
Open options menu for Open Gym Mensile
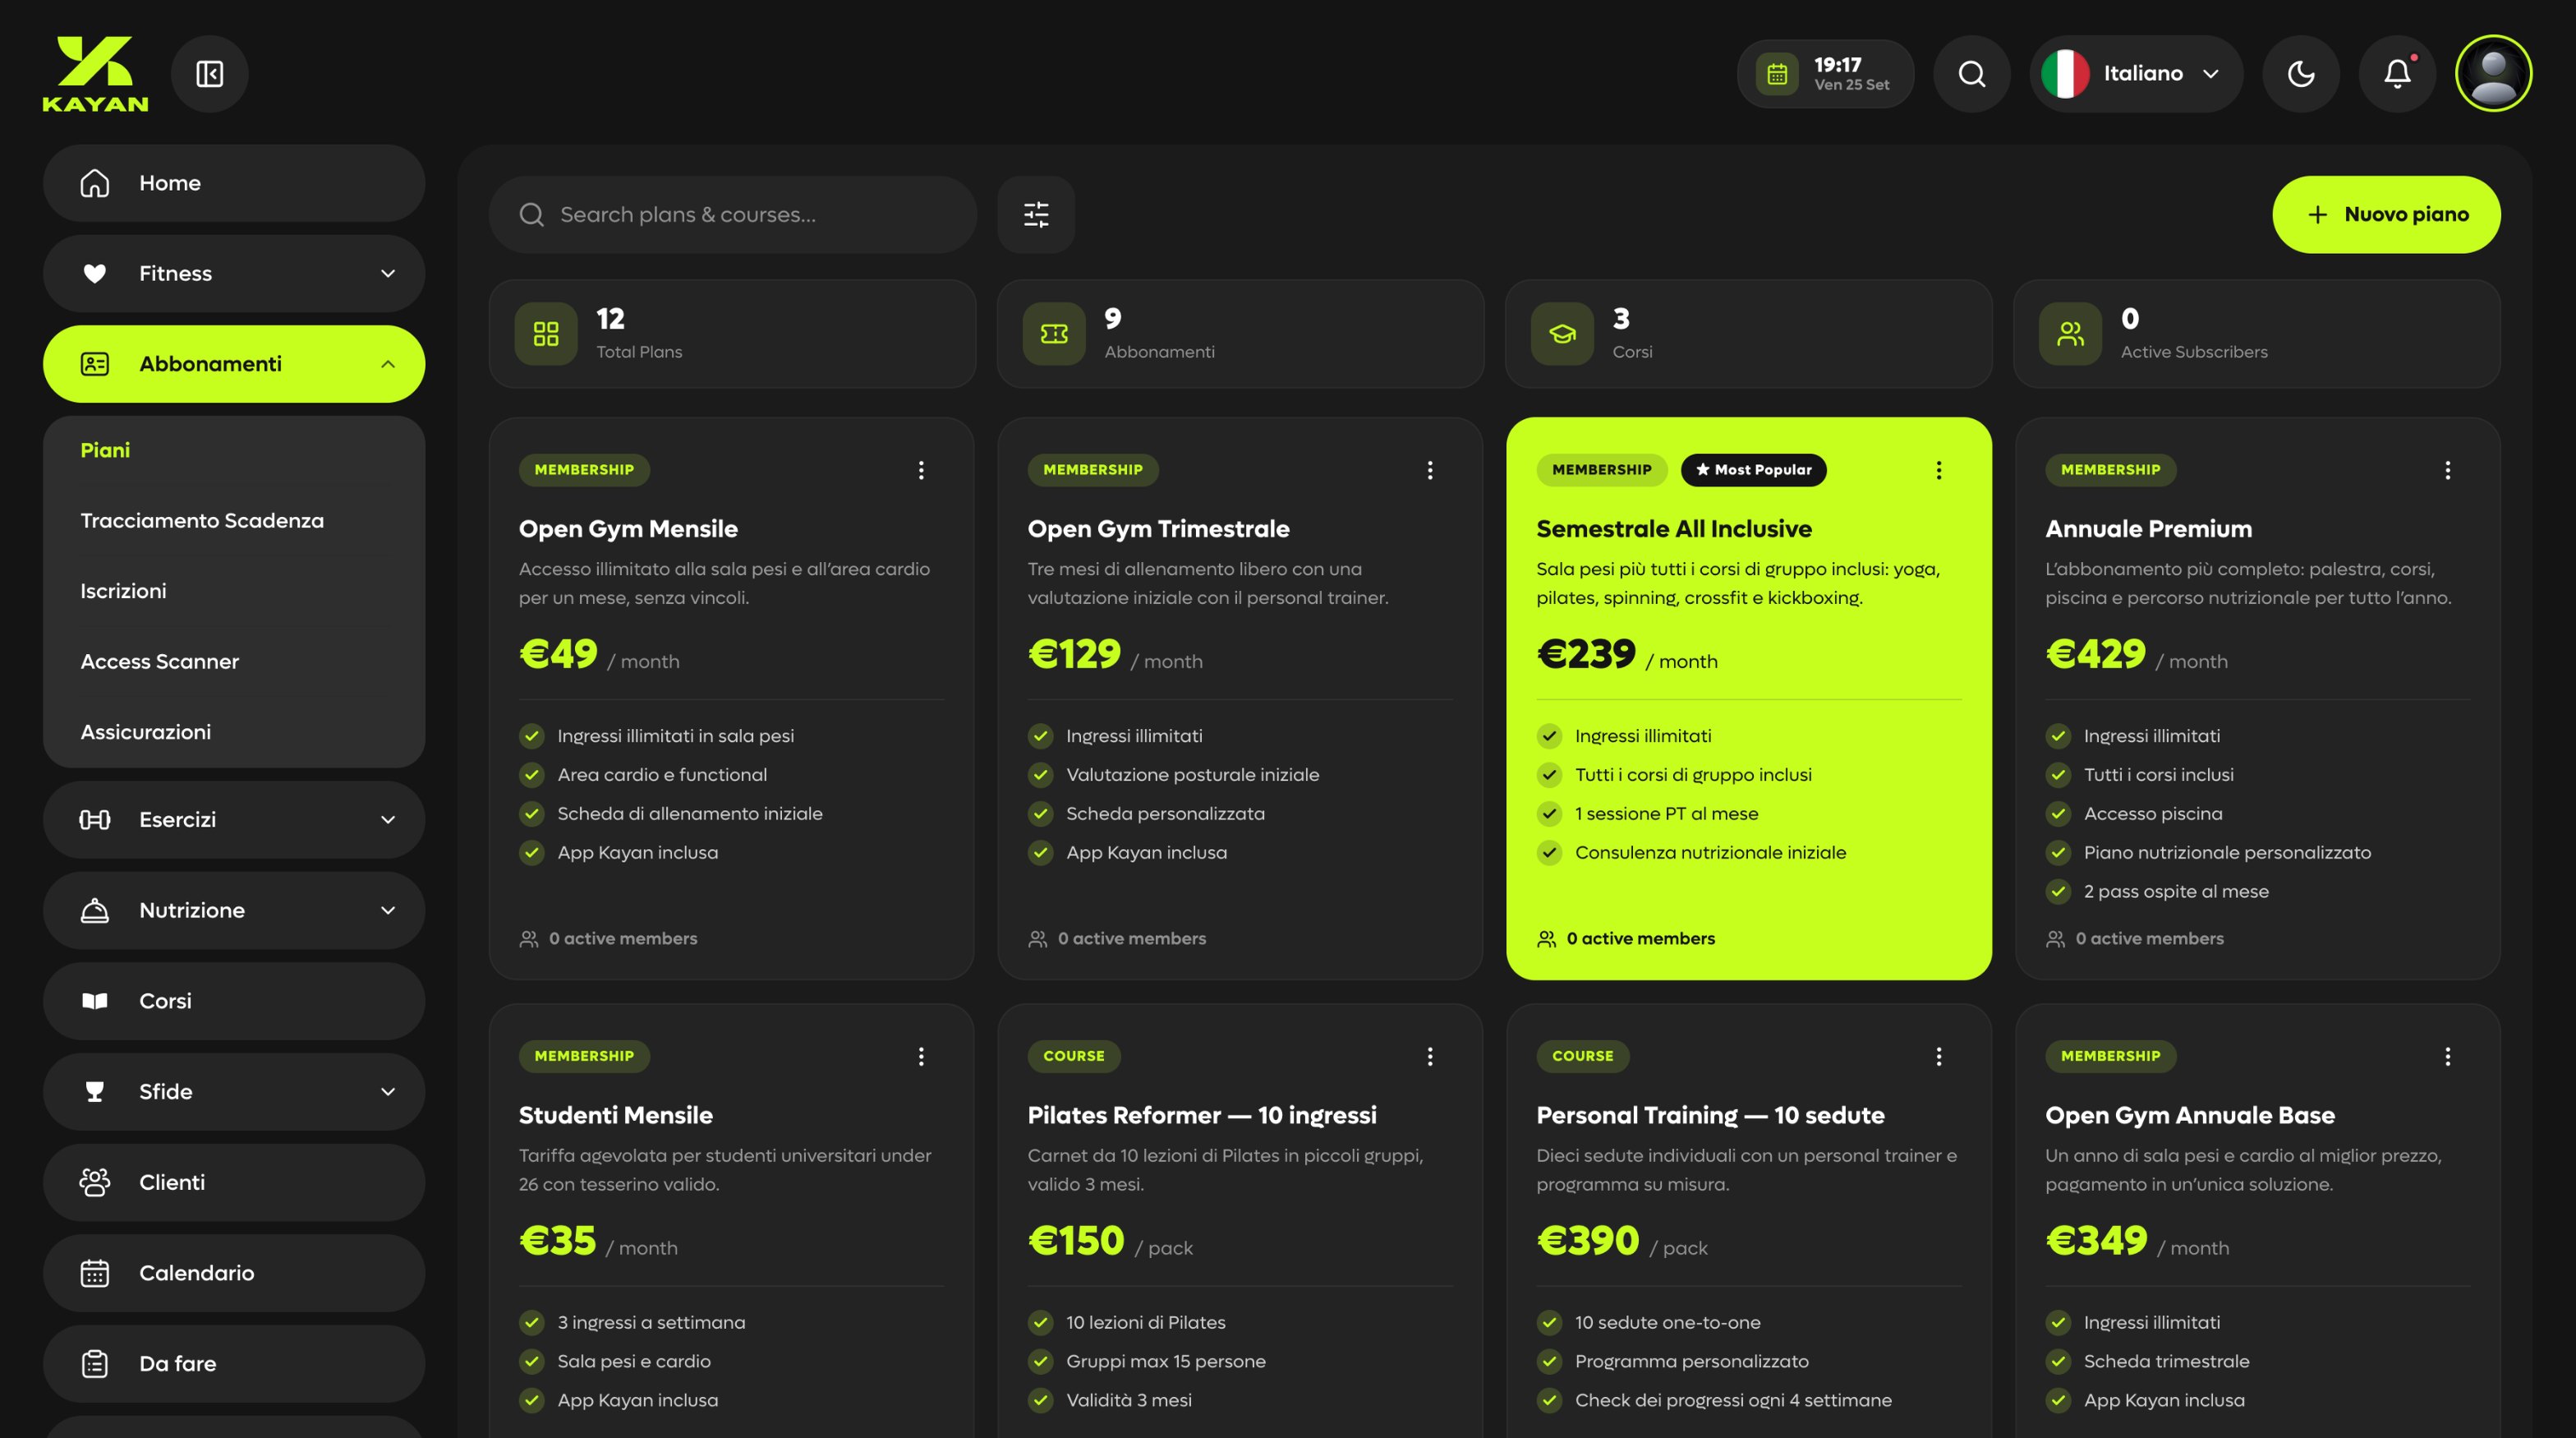tap(921, 470)
